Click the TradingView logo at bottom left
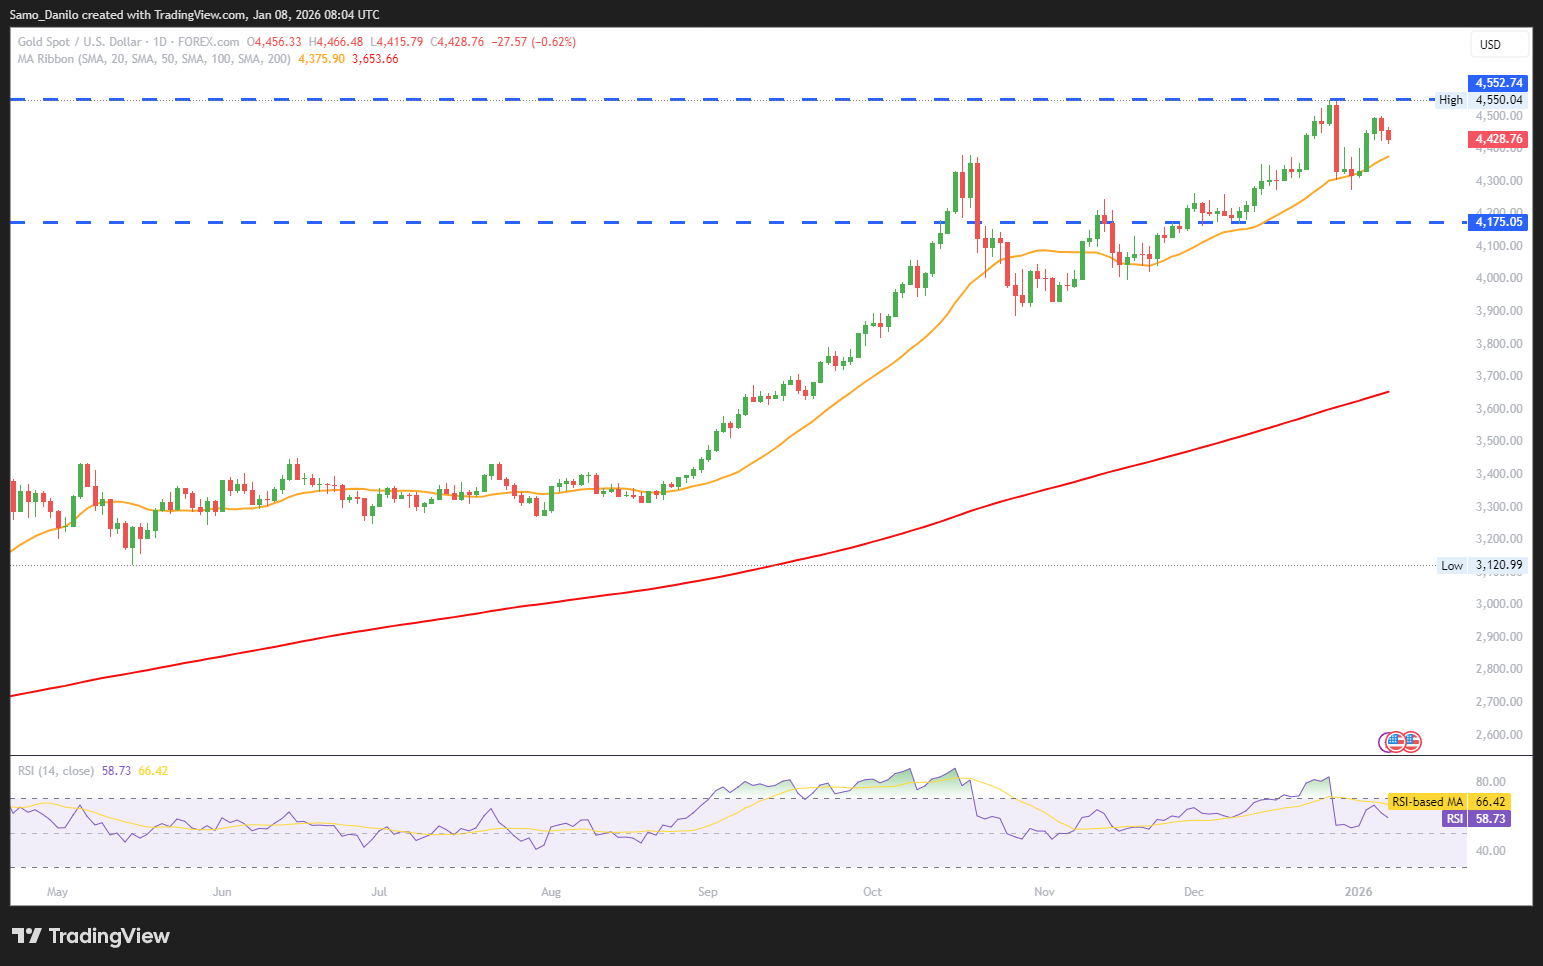1543x966 pixels. point(91,936)
